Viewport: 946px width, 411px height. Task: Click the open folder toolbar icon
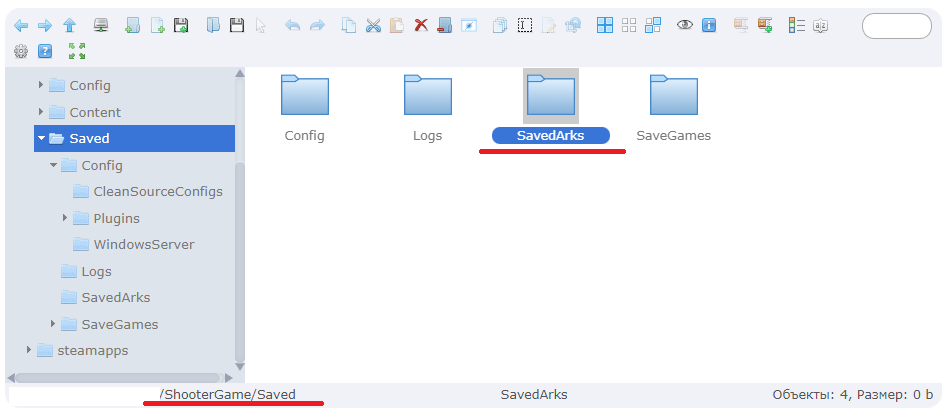(x=213, y=25)
